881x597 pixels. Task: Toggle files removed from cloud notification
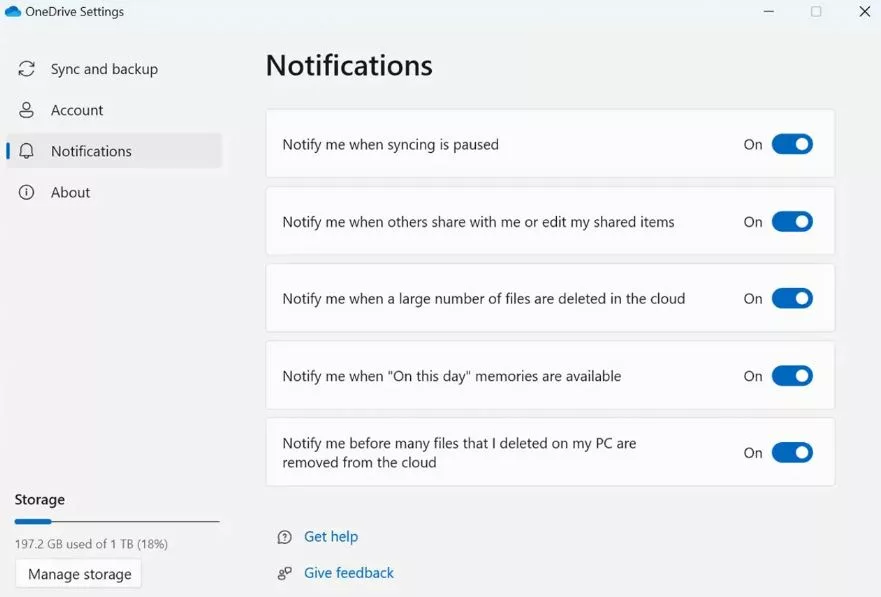coord(792,453)
